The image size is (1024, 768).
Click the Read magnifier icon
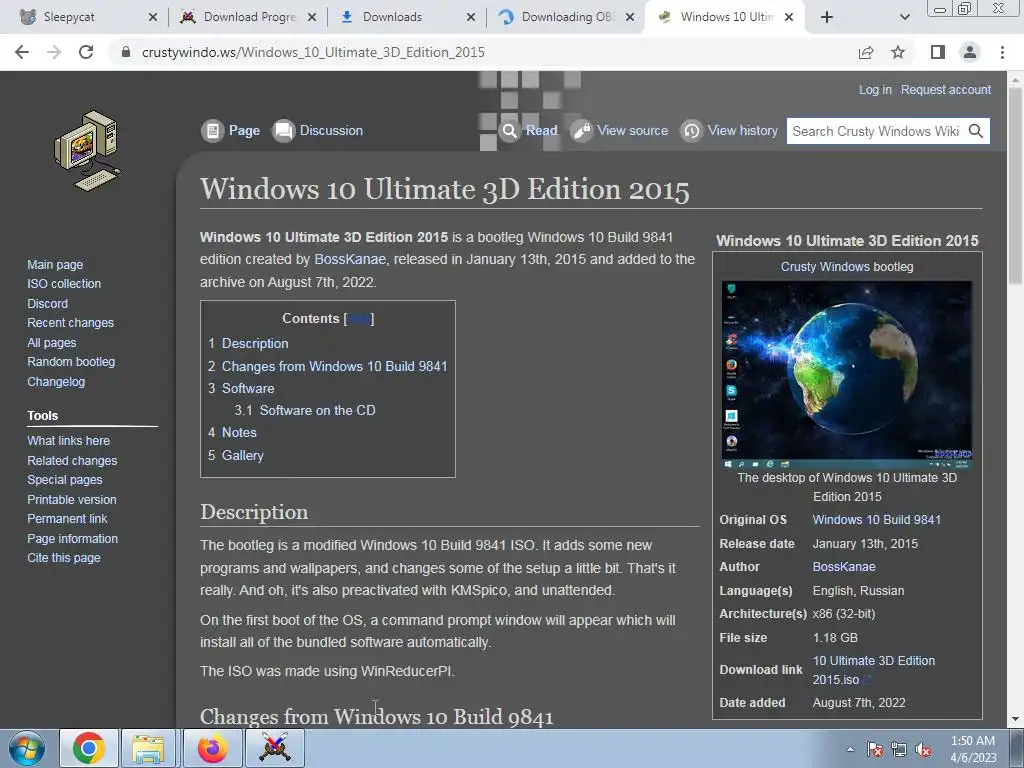pos(509,131)
